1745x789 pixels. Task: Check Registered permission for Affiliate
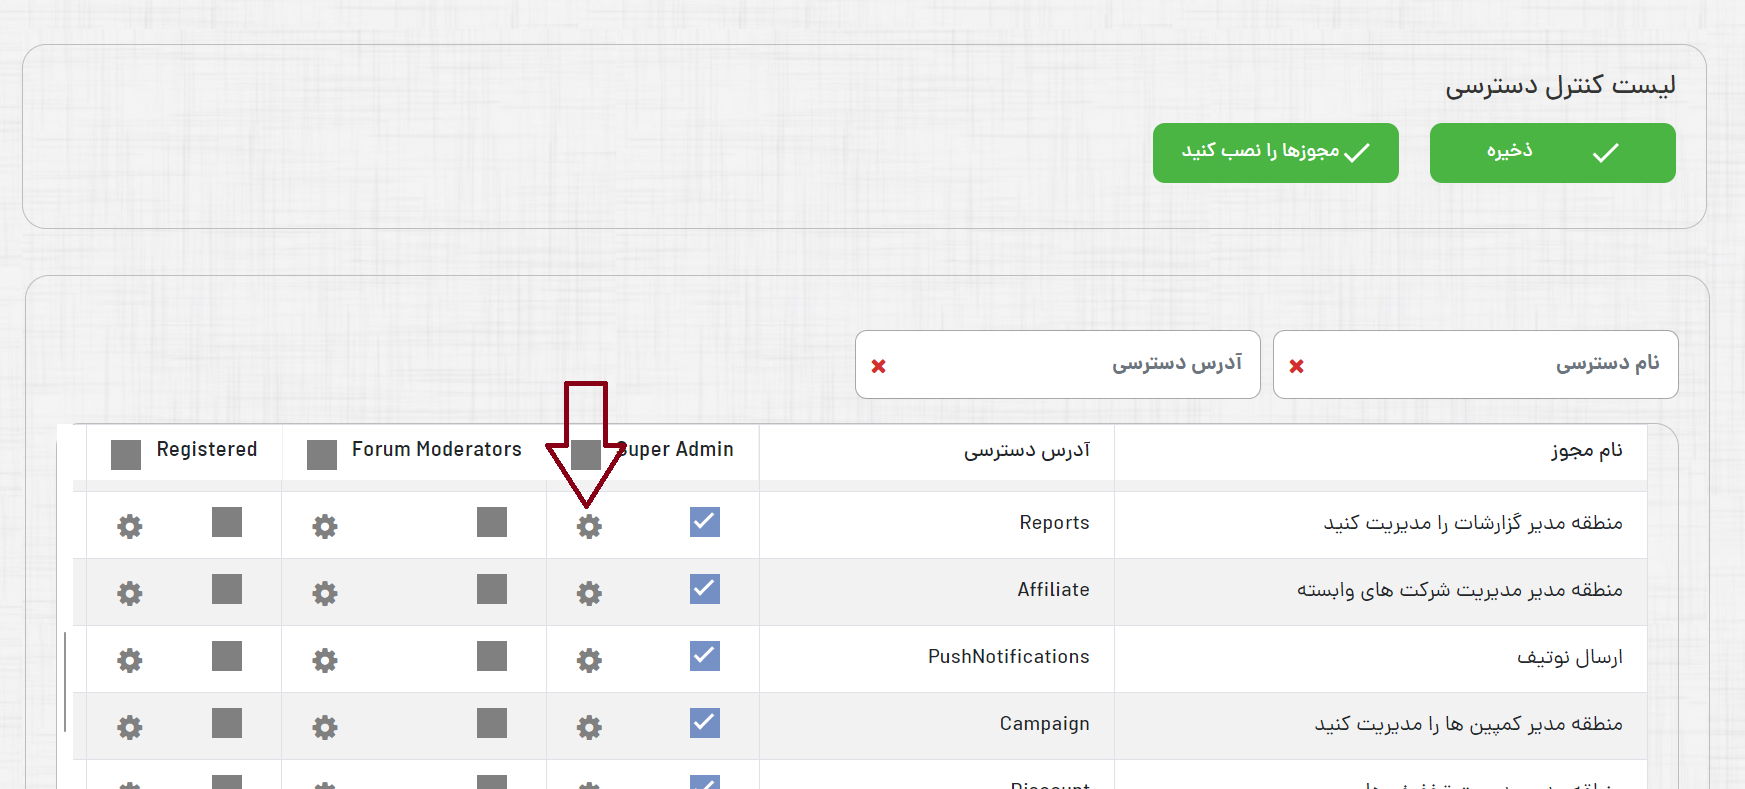(227, 589)
